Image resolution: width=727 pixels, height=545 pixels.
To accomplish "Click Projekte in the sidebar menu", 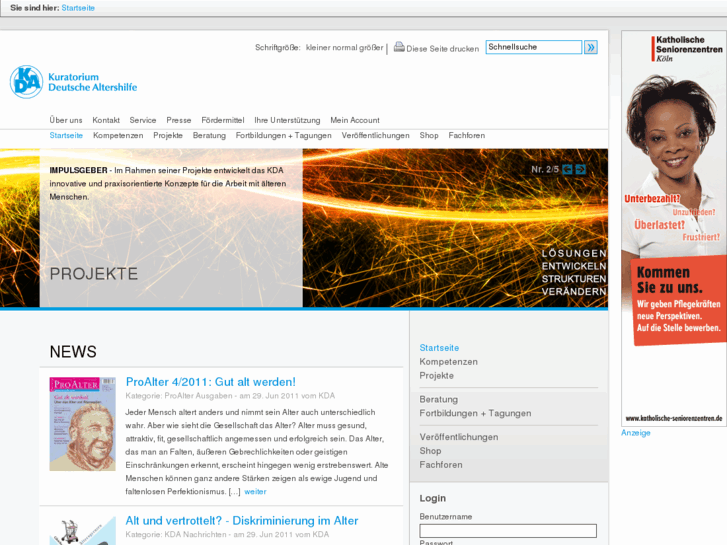I will click(436, 376).
